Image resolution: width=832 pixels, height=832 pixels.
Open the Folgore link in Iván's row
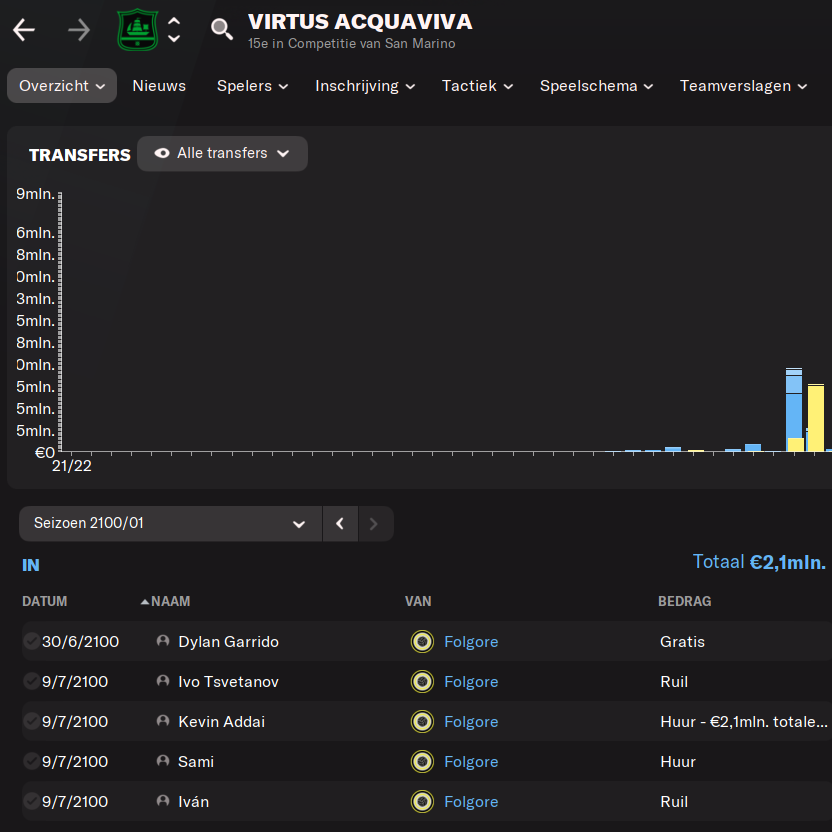click(x=471, y=801)
